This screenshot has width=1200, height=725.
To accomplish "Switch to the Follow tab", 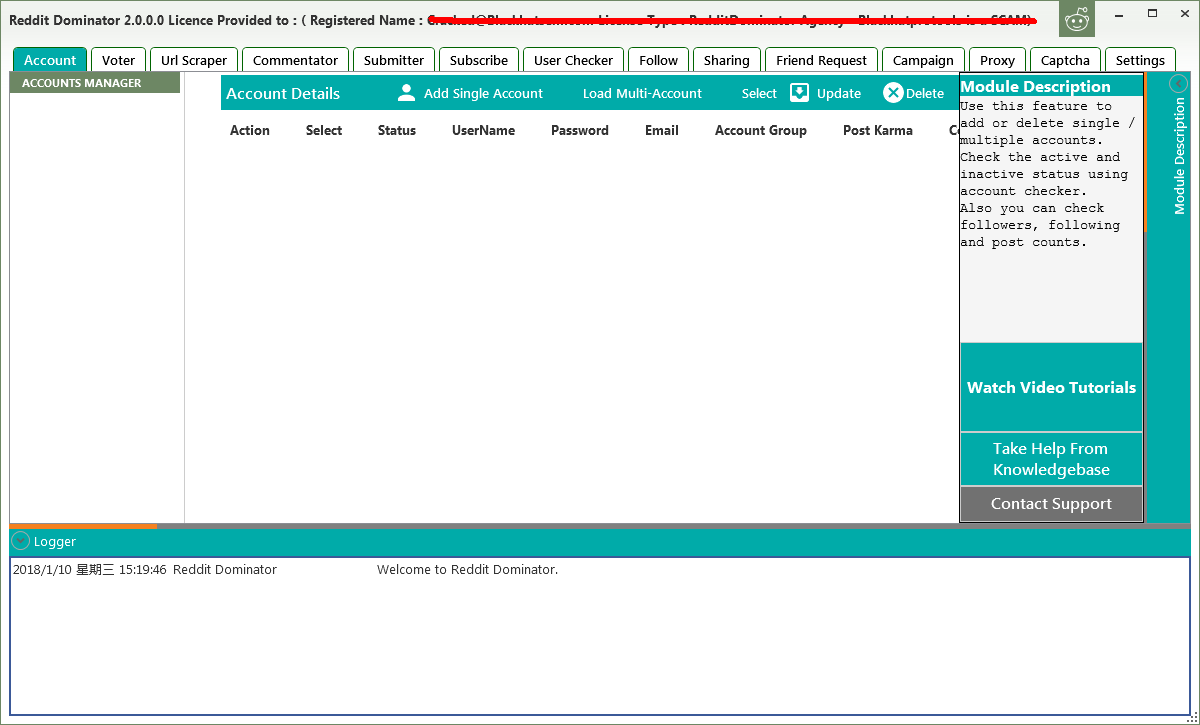I will (x=659, y=60).
